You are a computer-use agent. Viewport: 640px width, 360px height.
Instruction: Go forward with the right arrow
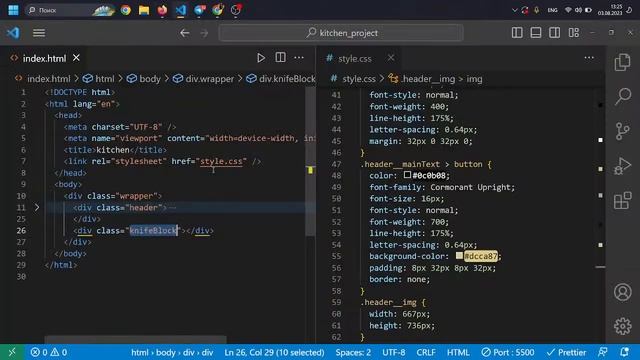pos(204,33)
